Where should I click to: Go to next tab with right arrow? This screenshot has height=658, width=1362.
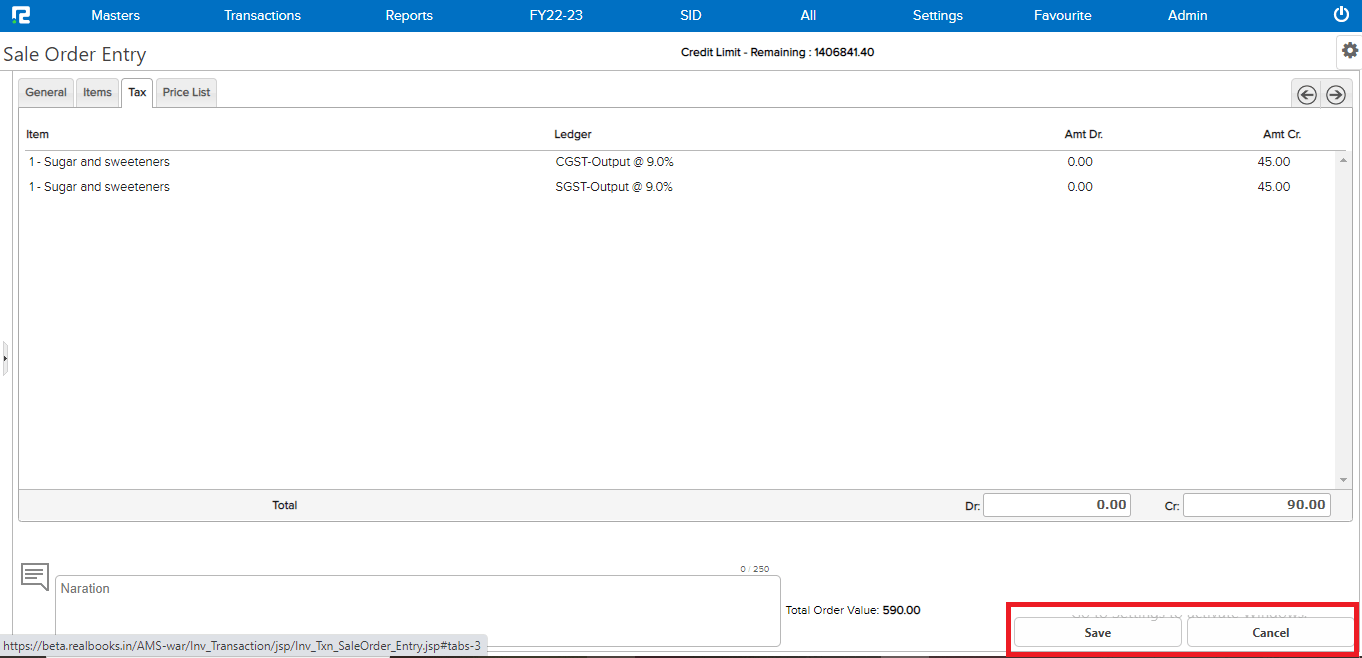click(1335, 94)
